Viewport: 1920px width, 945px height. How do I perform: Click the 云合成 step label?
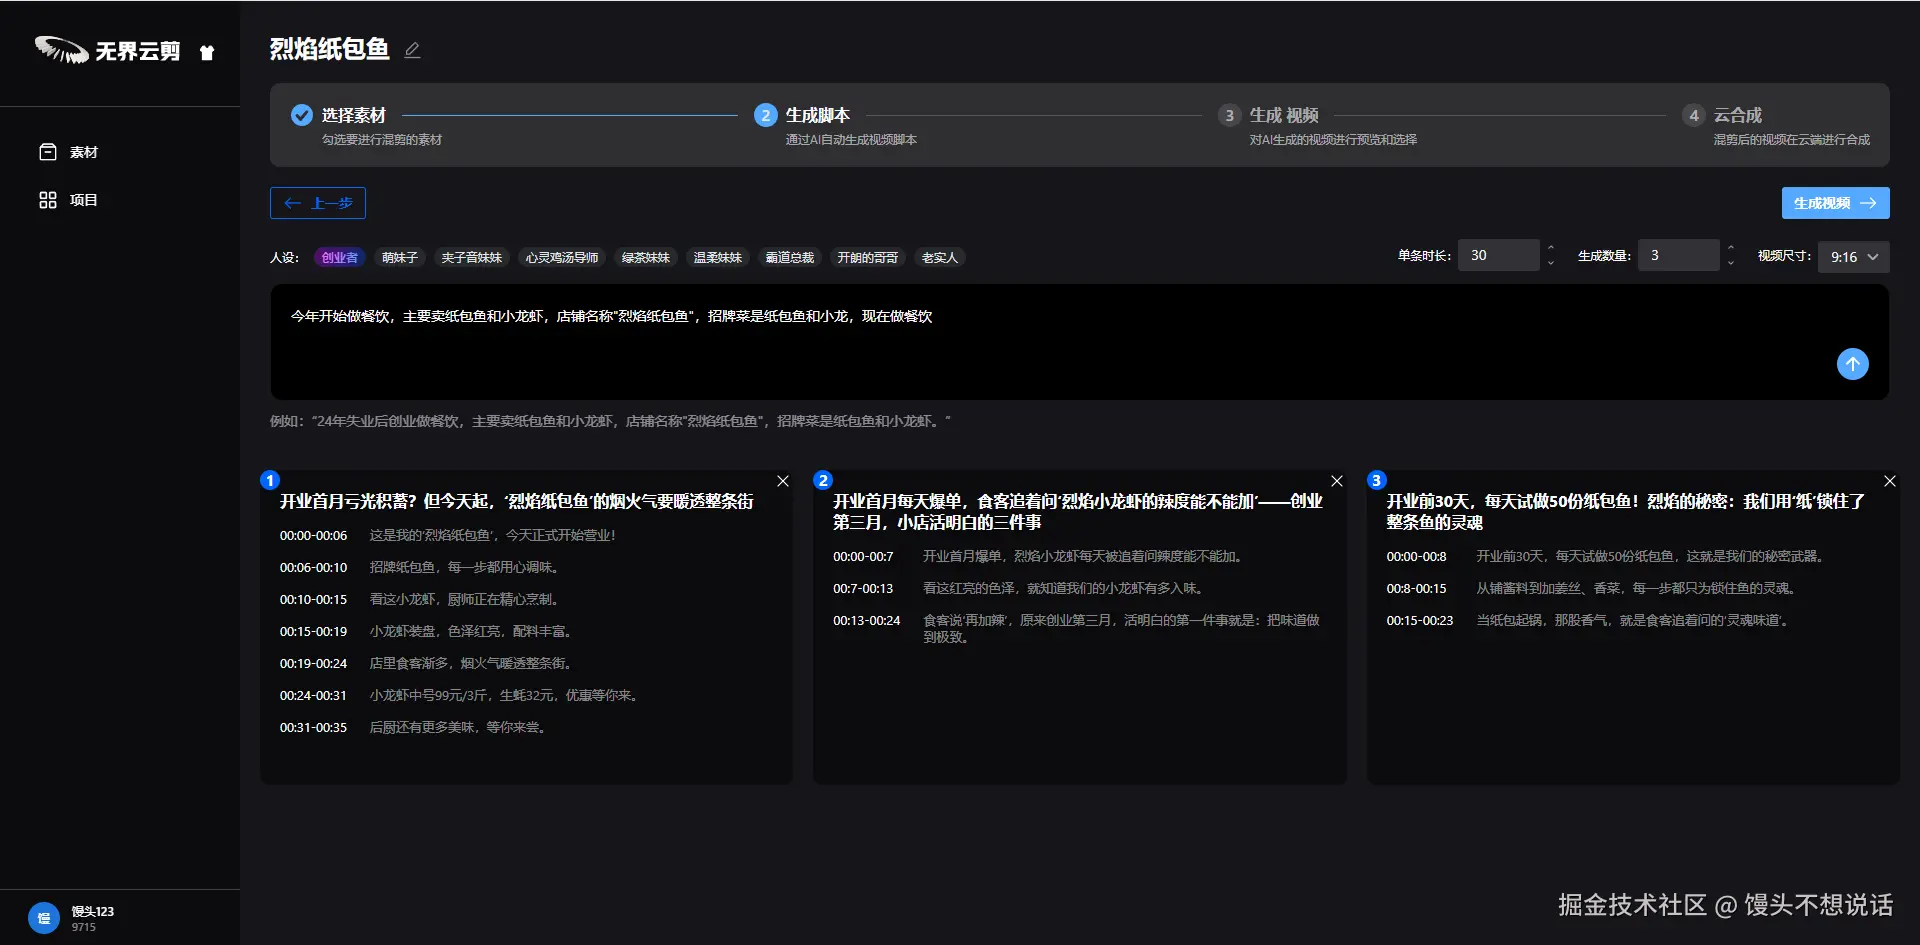pyautogui.click(x=1738, y=115)
